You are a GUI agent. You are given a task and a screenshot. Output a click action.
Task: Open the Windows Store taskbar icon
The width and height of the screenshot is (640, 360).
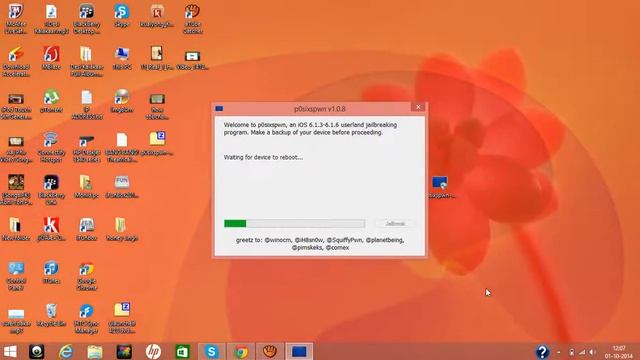[x=182, y=351]
